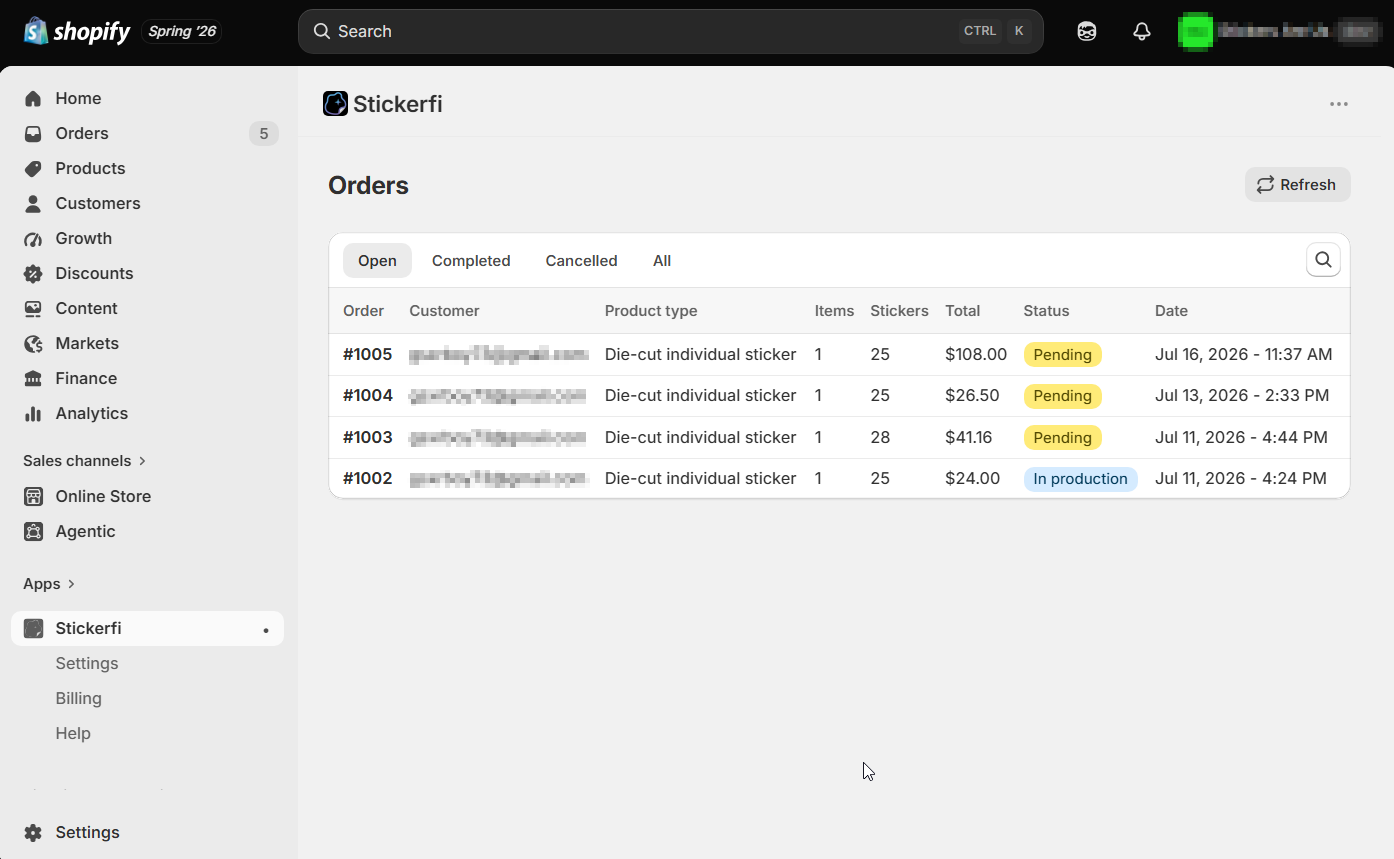The image size is (1394, 859).
Task: Click the Stickerfi logo in page header
Action: (x=335, y=104)
